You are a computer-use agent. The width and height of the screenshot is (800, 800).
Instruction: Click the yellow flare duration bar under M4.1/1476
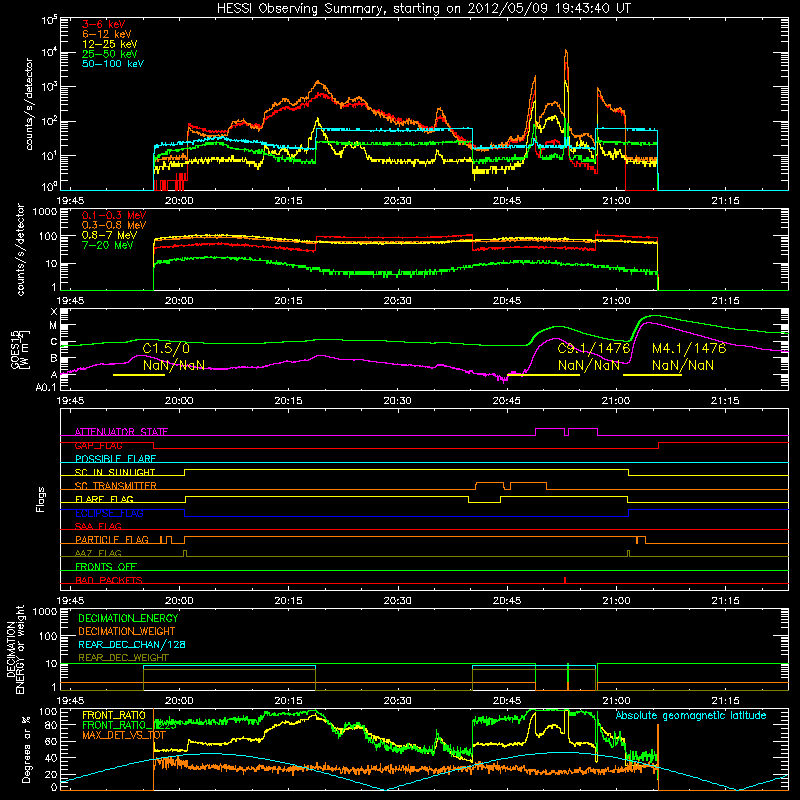[x=653, y=375]
